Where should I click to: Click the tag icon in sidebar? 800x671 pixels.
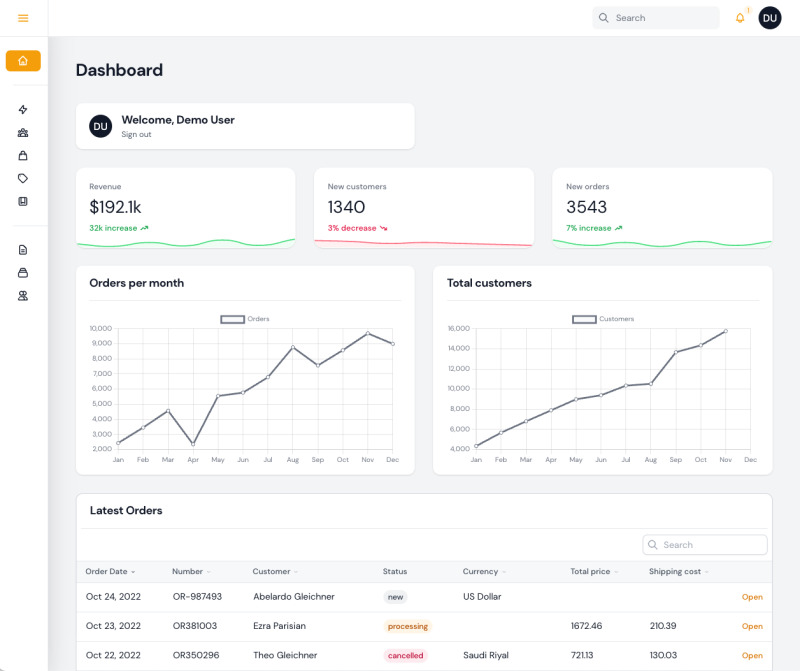pos(23,179)
